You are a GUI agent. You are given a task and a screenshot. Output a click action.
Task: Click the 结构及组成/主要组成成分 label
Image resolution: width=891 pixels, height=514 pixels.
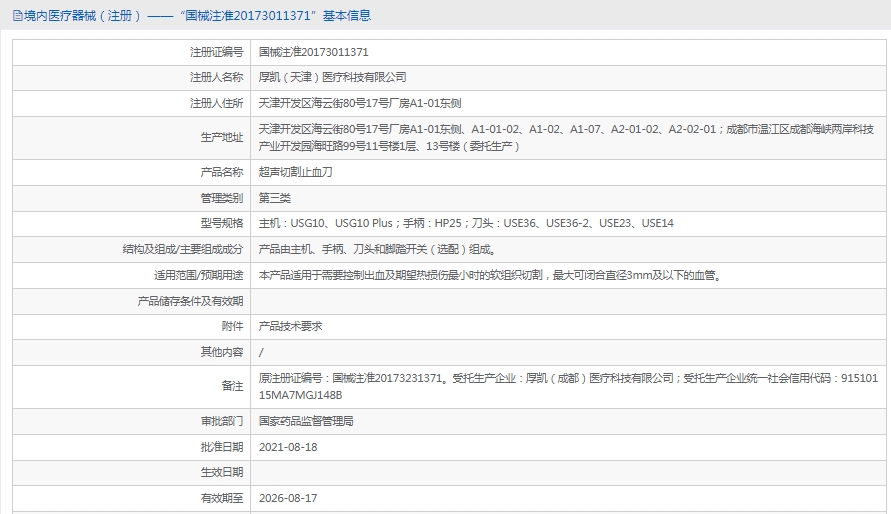[x=182, y=249]
